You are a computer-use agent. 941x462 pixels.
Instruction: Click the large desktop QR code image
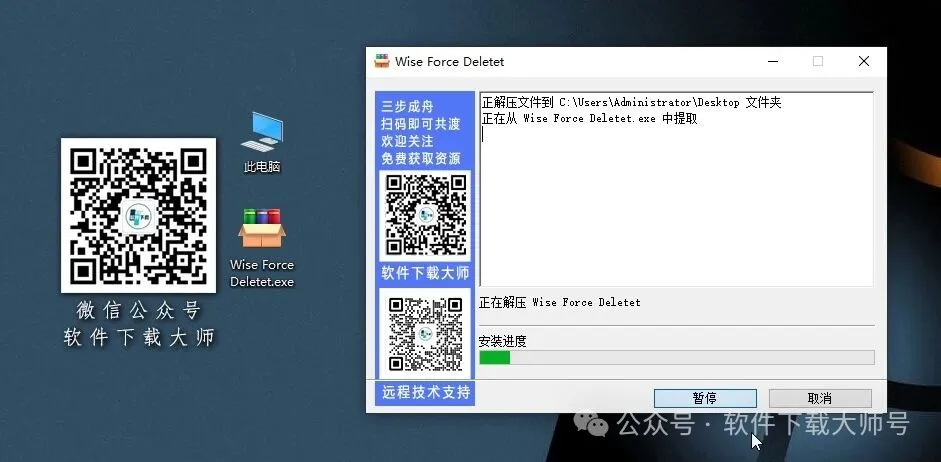point(138,215)
